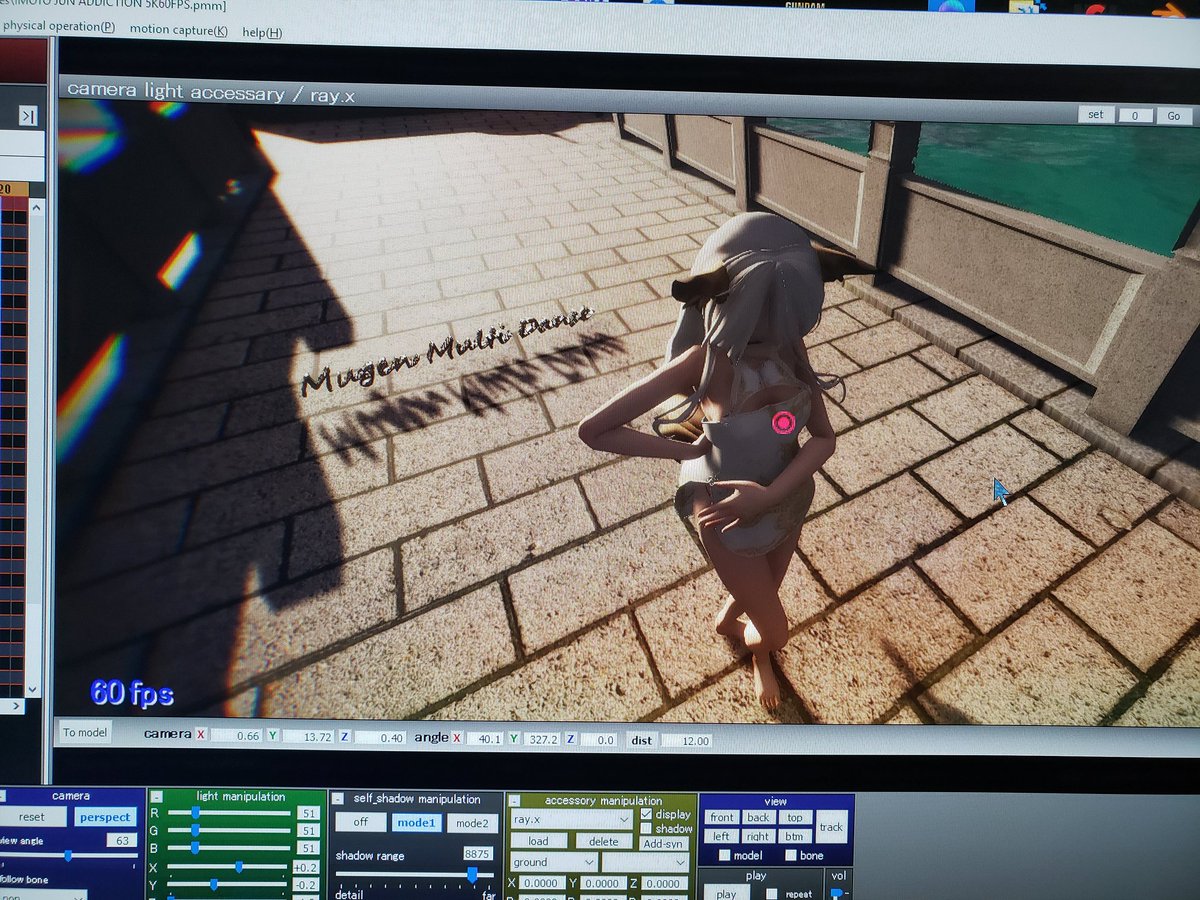
Task: Click the timeline scrollbar down arrow
Action: [x=31, y=689]
